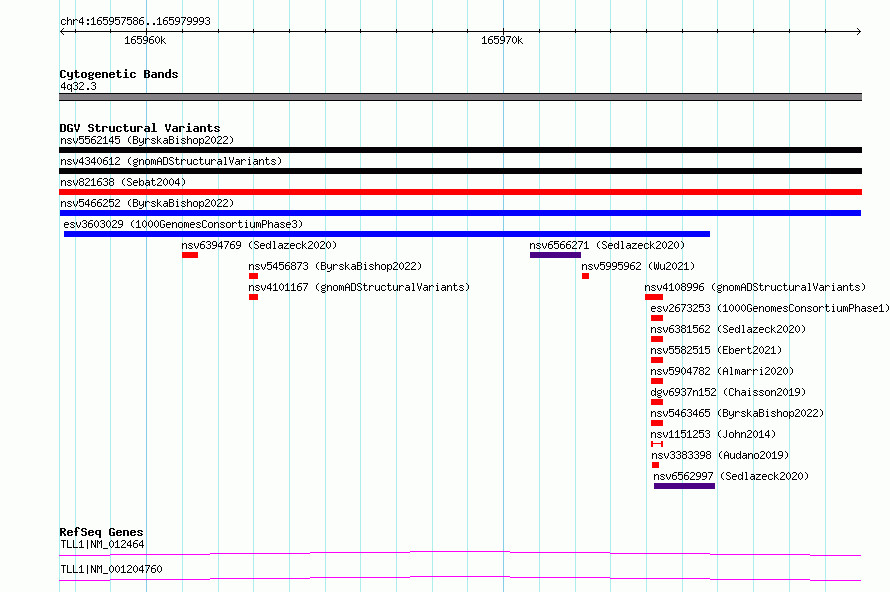Click the nsv3383398 (Audano2019) text
Viewport: 890px width, 592px height.
720,455
